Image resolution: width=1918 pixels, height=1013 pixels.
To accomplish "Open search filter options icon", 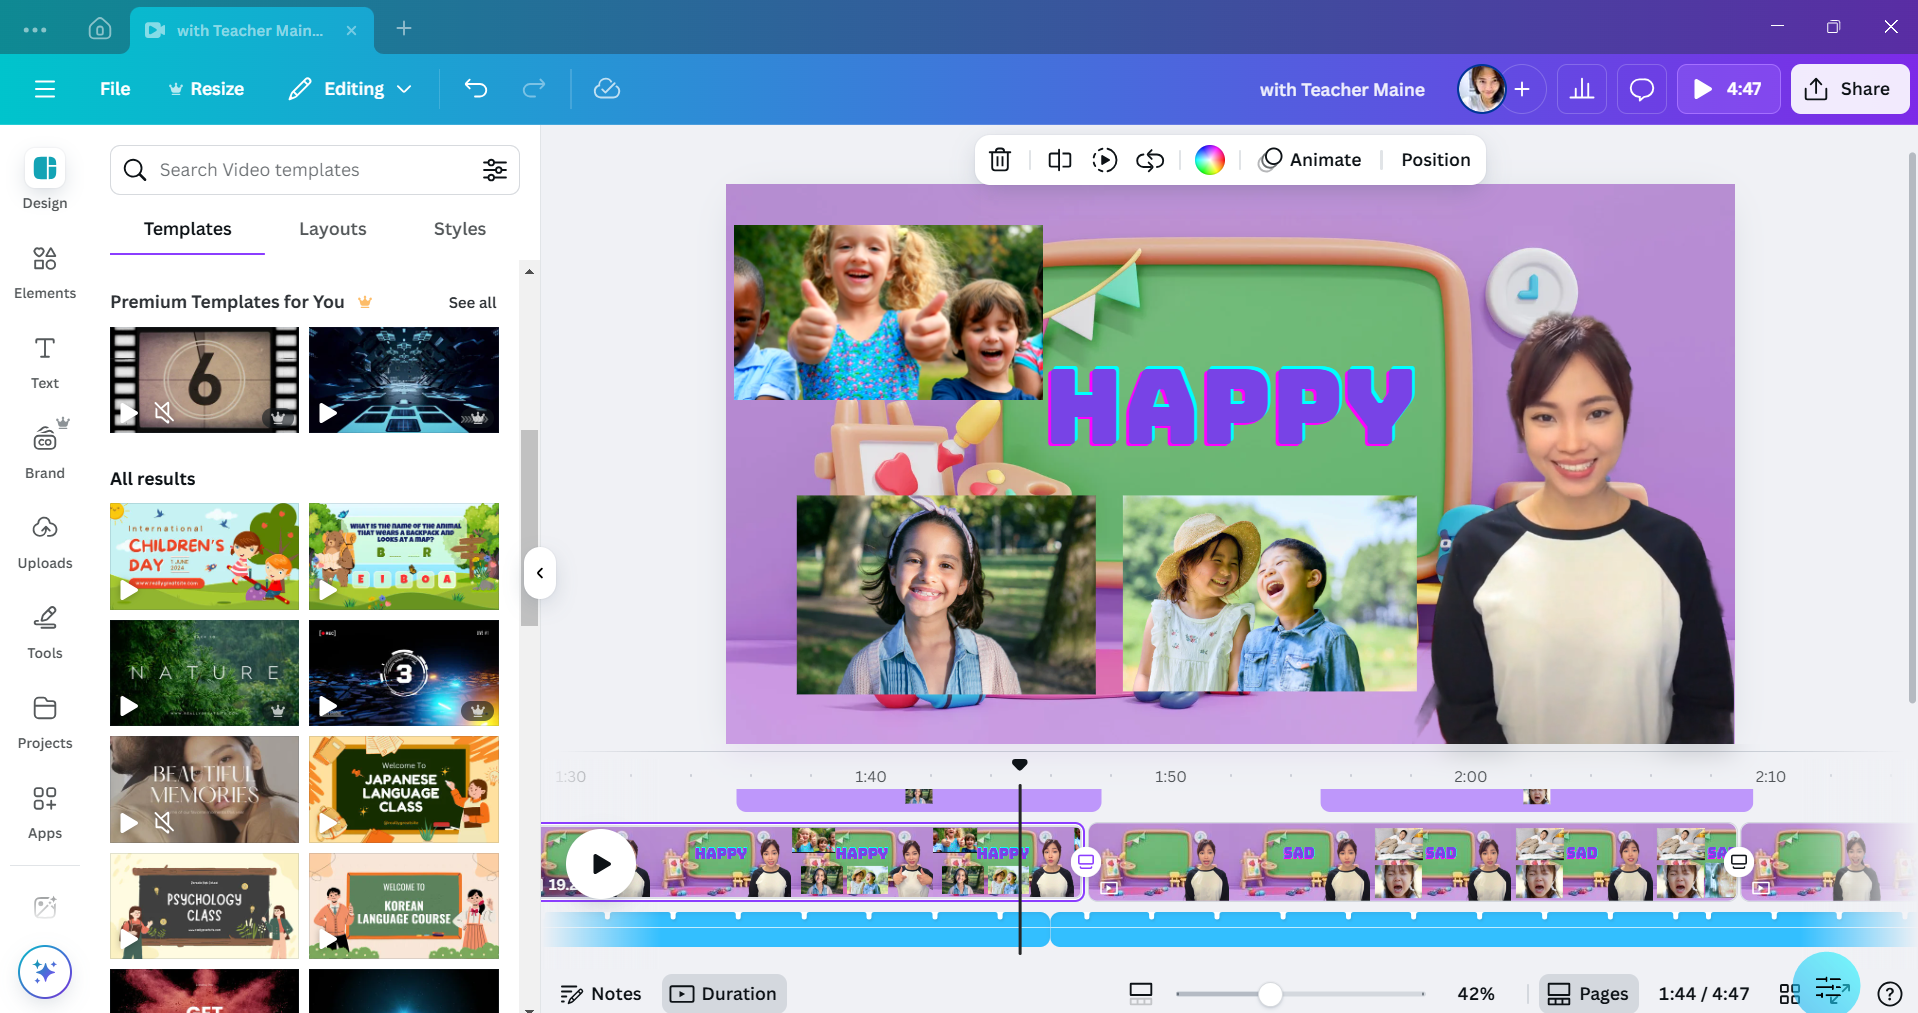I will (x=495, y=170).
